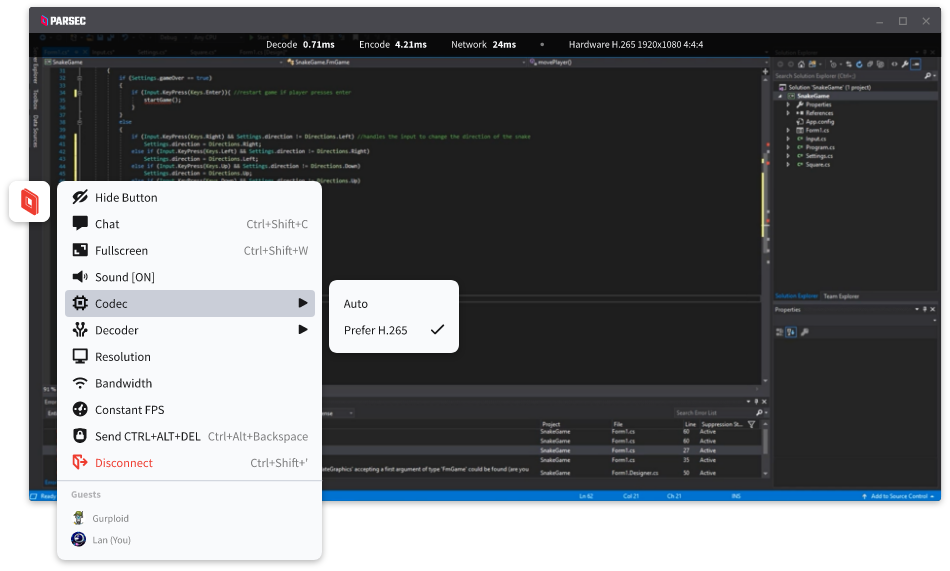Click the Parsec logo in title bar
This screenshot has width=950, height=571.
point(63,21)
